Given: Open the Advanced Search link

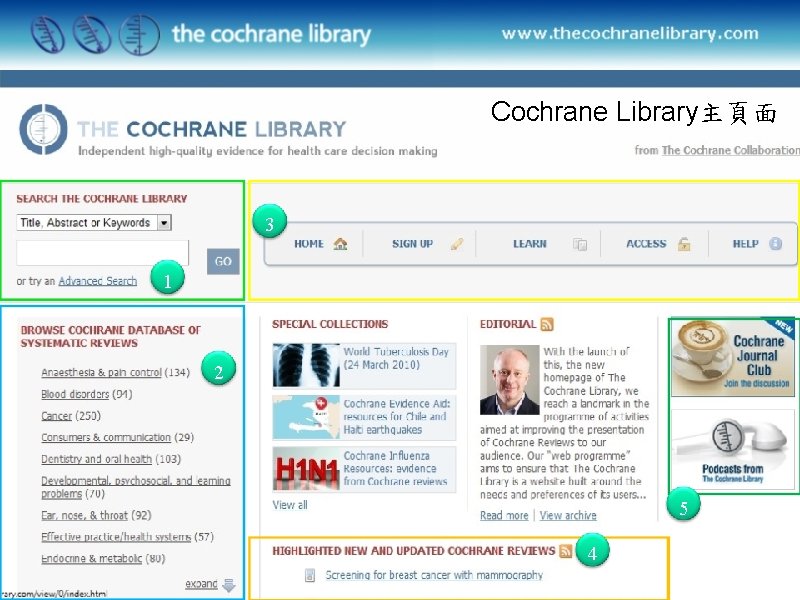Looking at the screenshot, I should click(x=97, y=281).
